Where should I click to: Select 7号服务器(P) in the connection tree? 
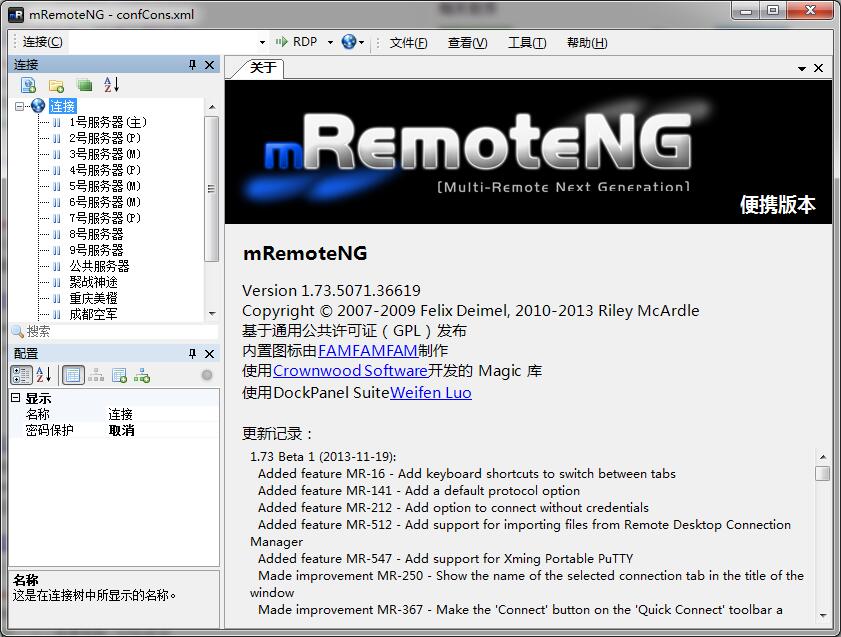click(x=105, y=218)
